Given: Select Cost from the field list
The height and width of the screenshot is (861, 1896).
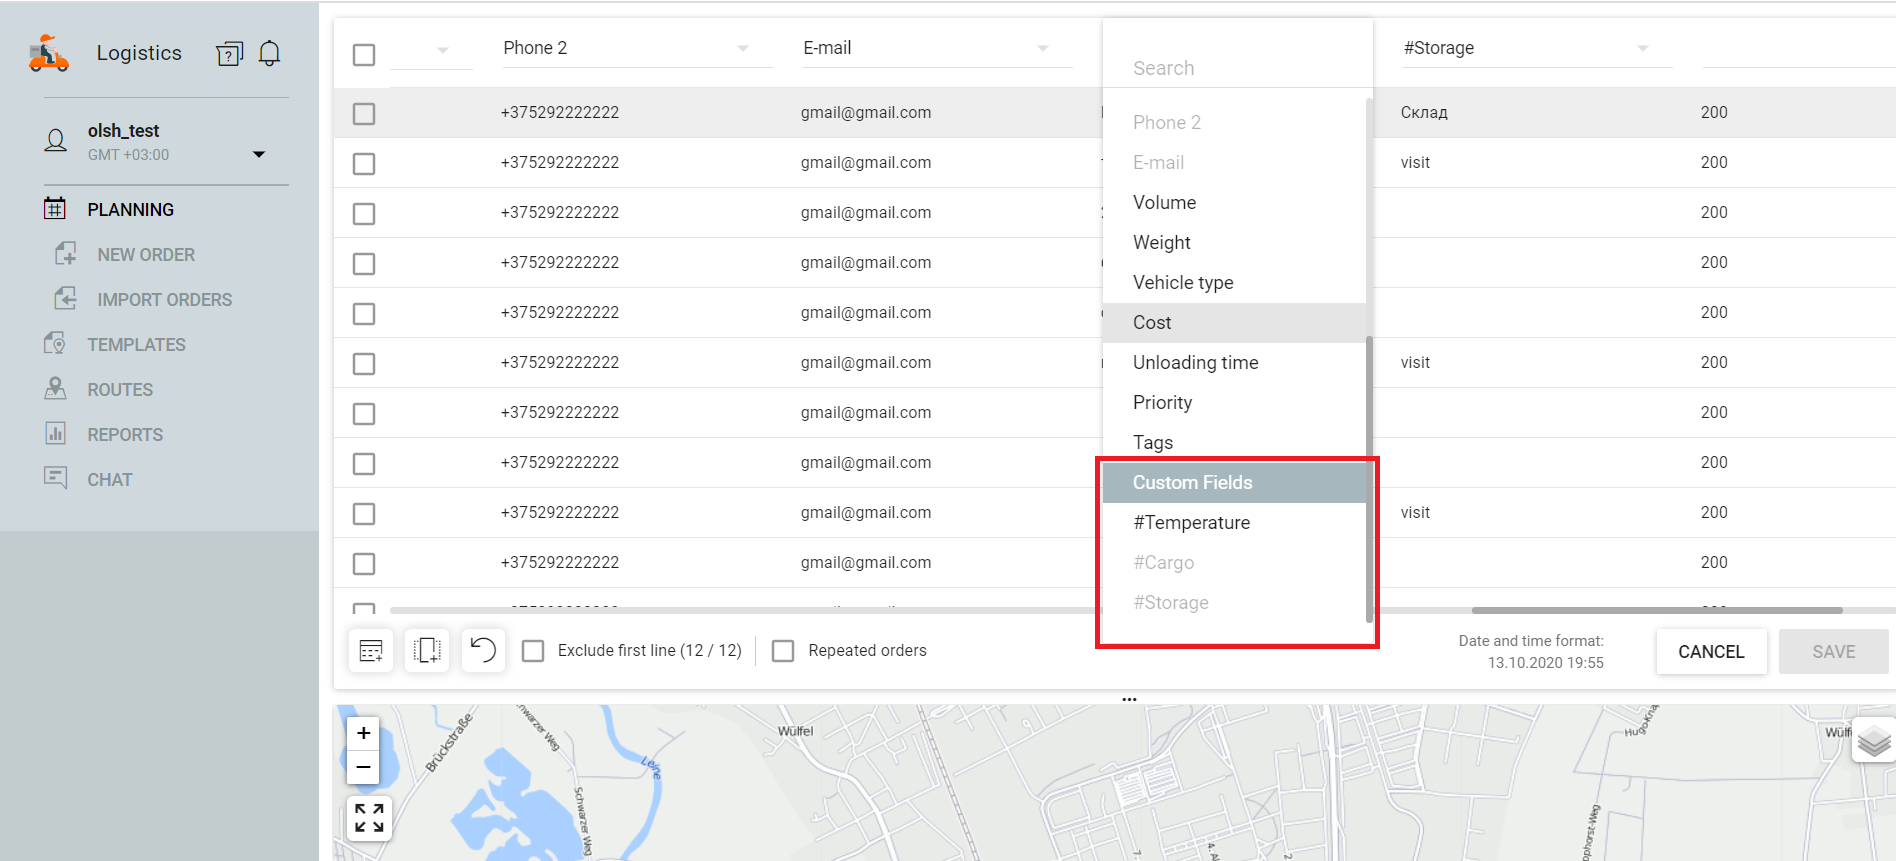Looking at the screenshot, I should [1152, 323].
